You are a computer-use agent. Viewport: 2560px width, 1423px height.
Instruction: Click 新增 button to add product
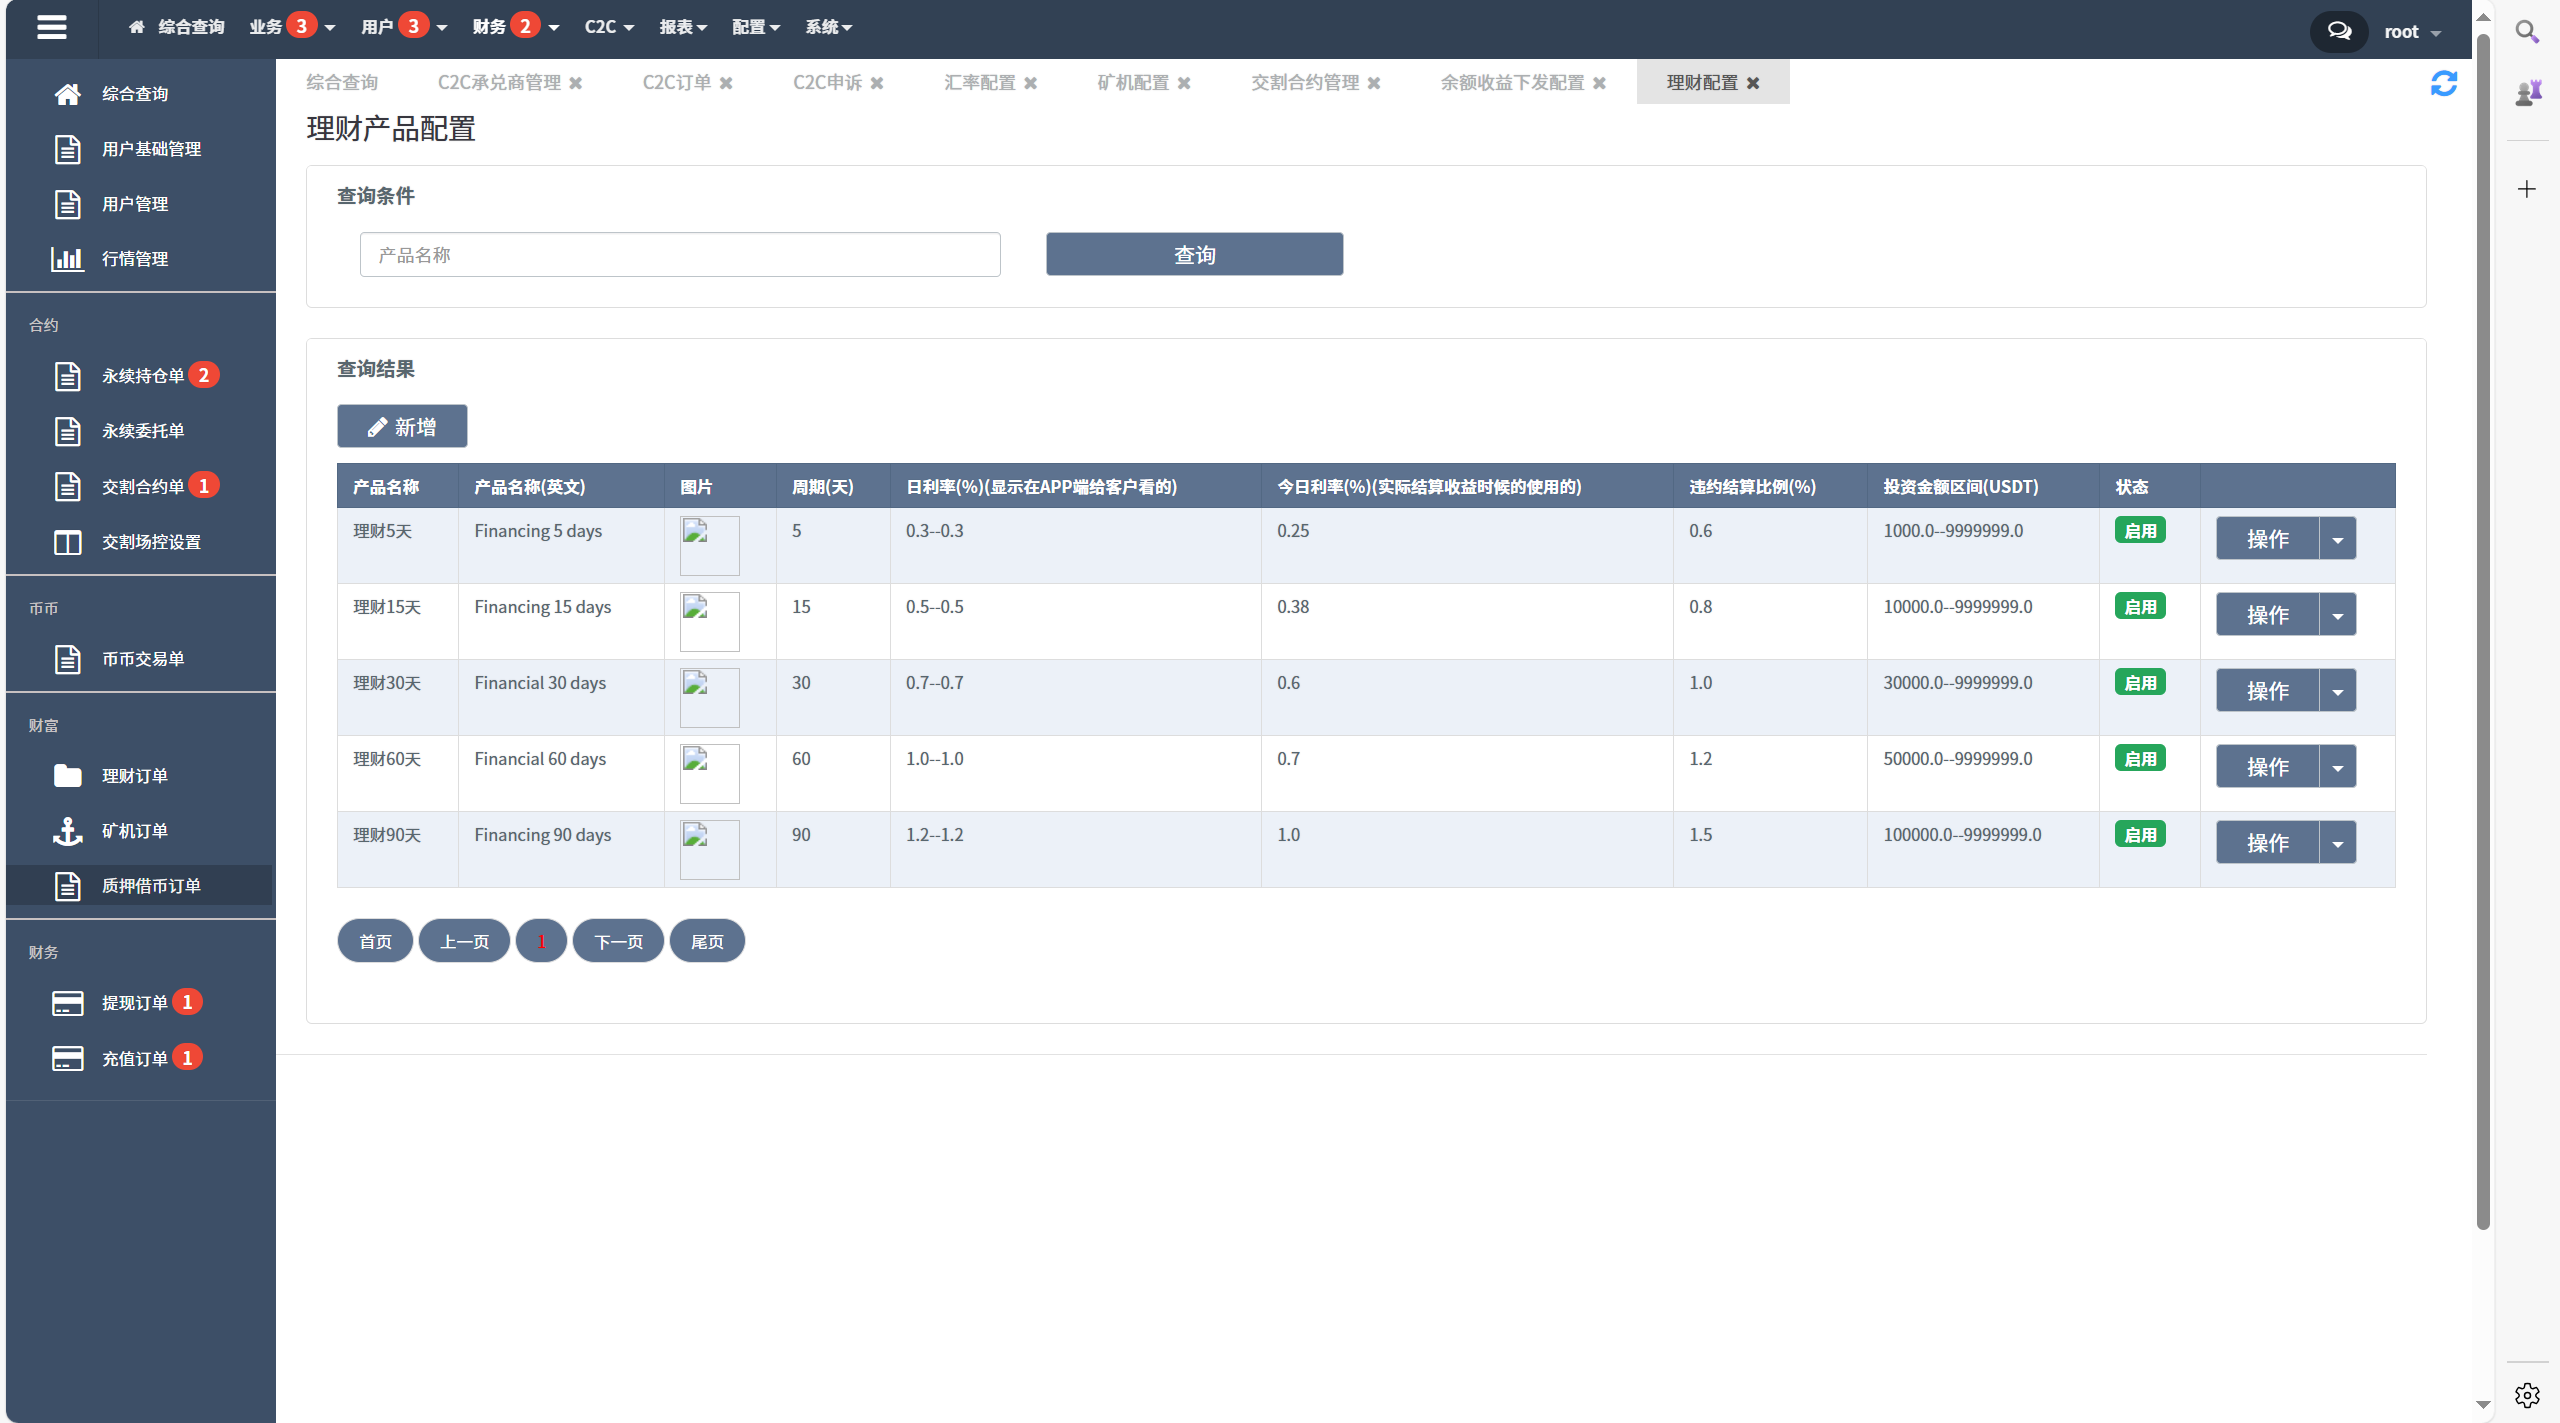(403, 426)
